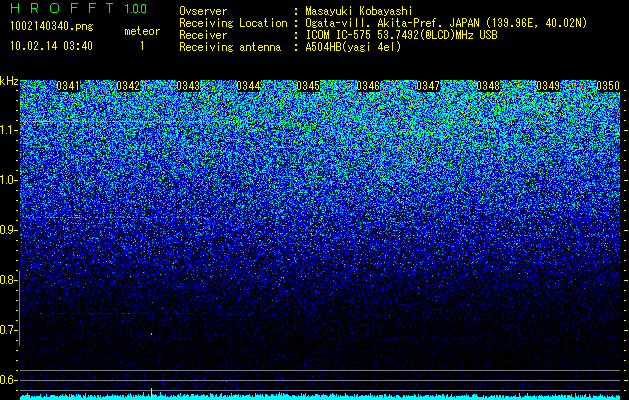Click the Ovserver label
Image resolution: width=629 pixels, height=400 pixels.
(x=203, y=11)
